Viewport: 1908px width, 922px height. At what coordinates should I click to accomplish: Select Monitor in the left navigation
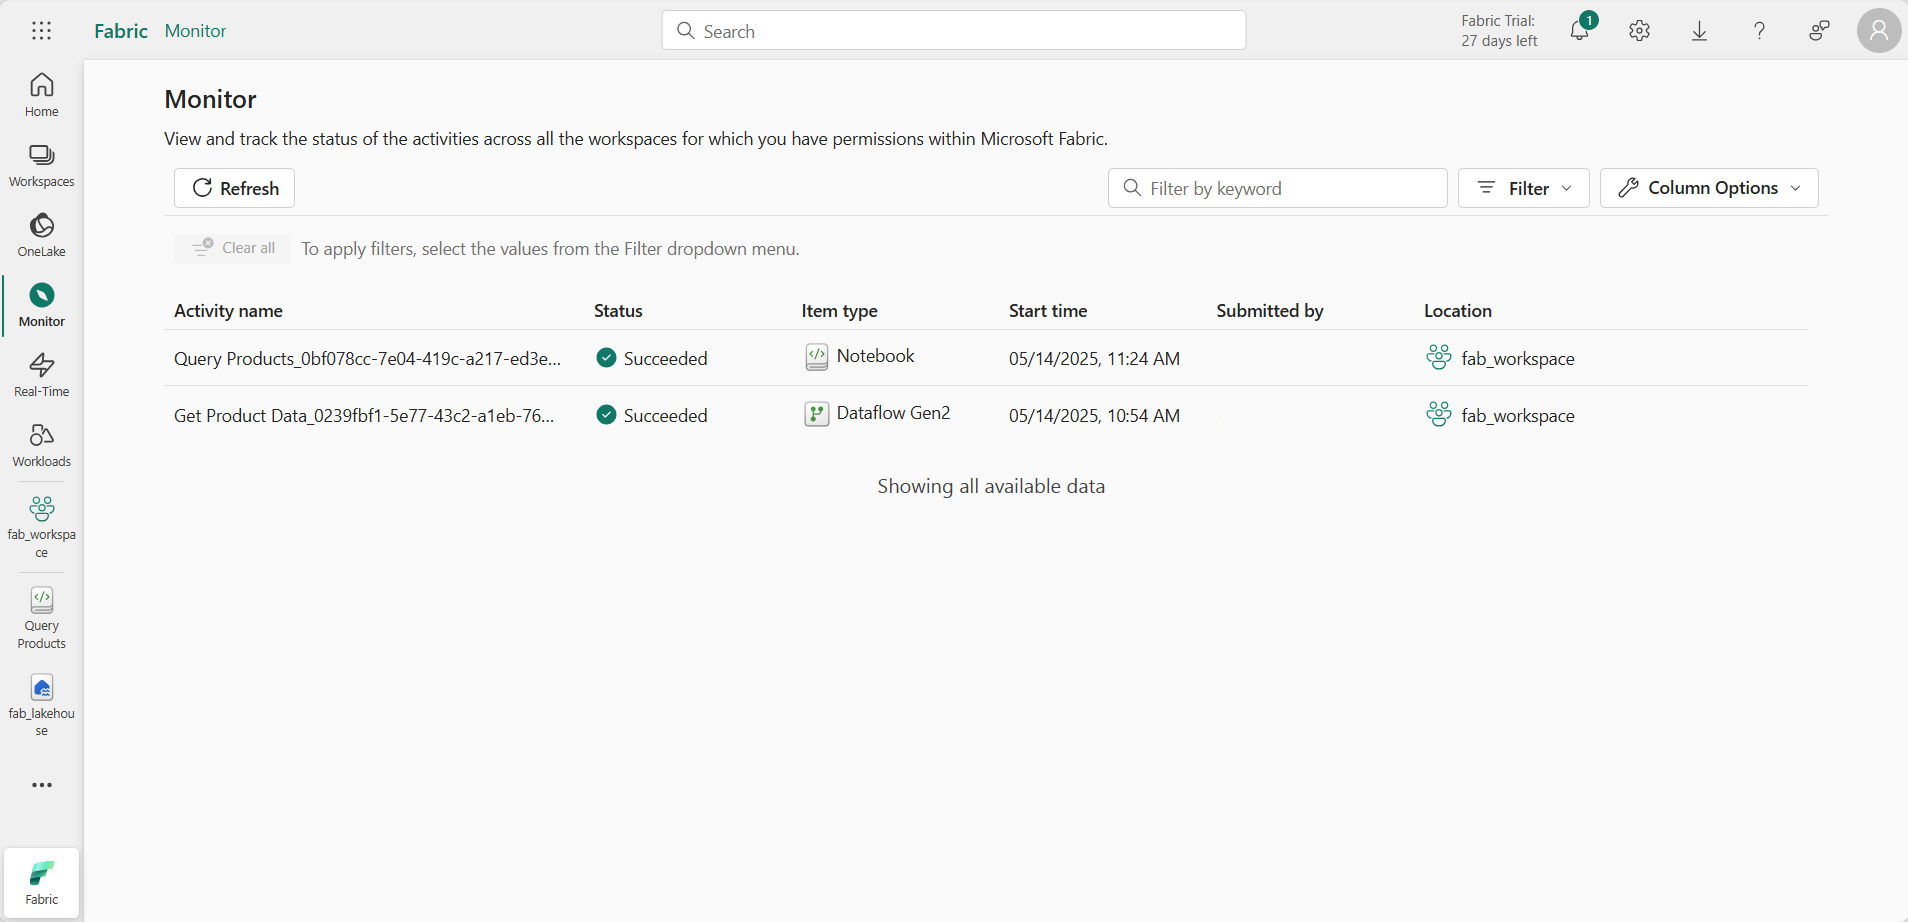(x=42, y=305)
